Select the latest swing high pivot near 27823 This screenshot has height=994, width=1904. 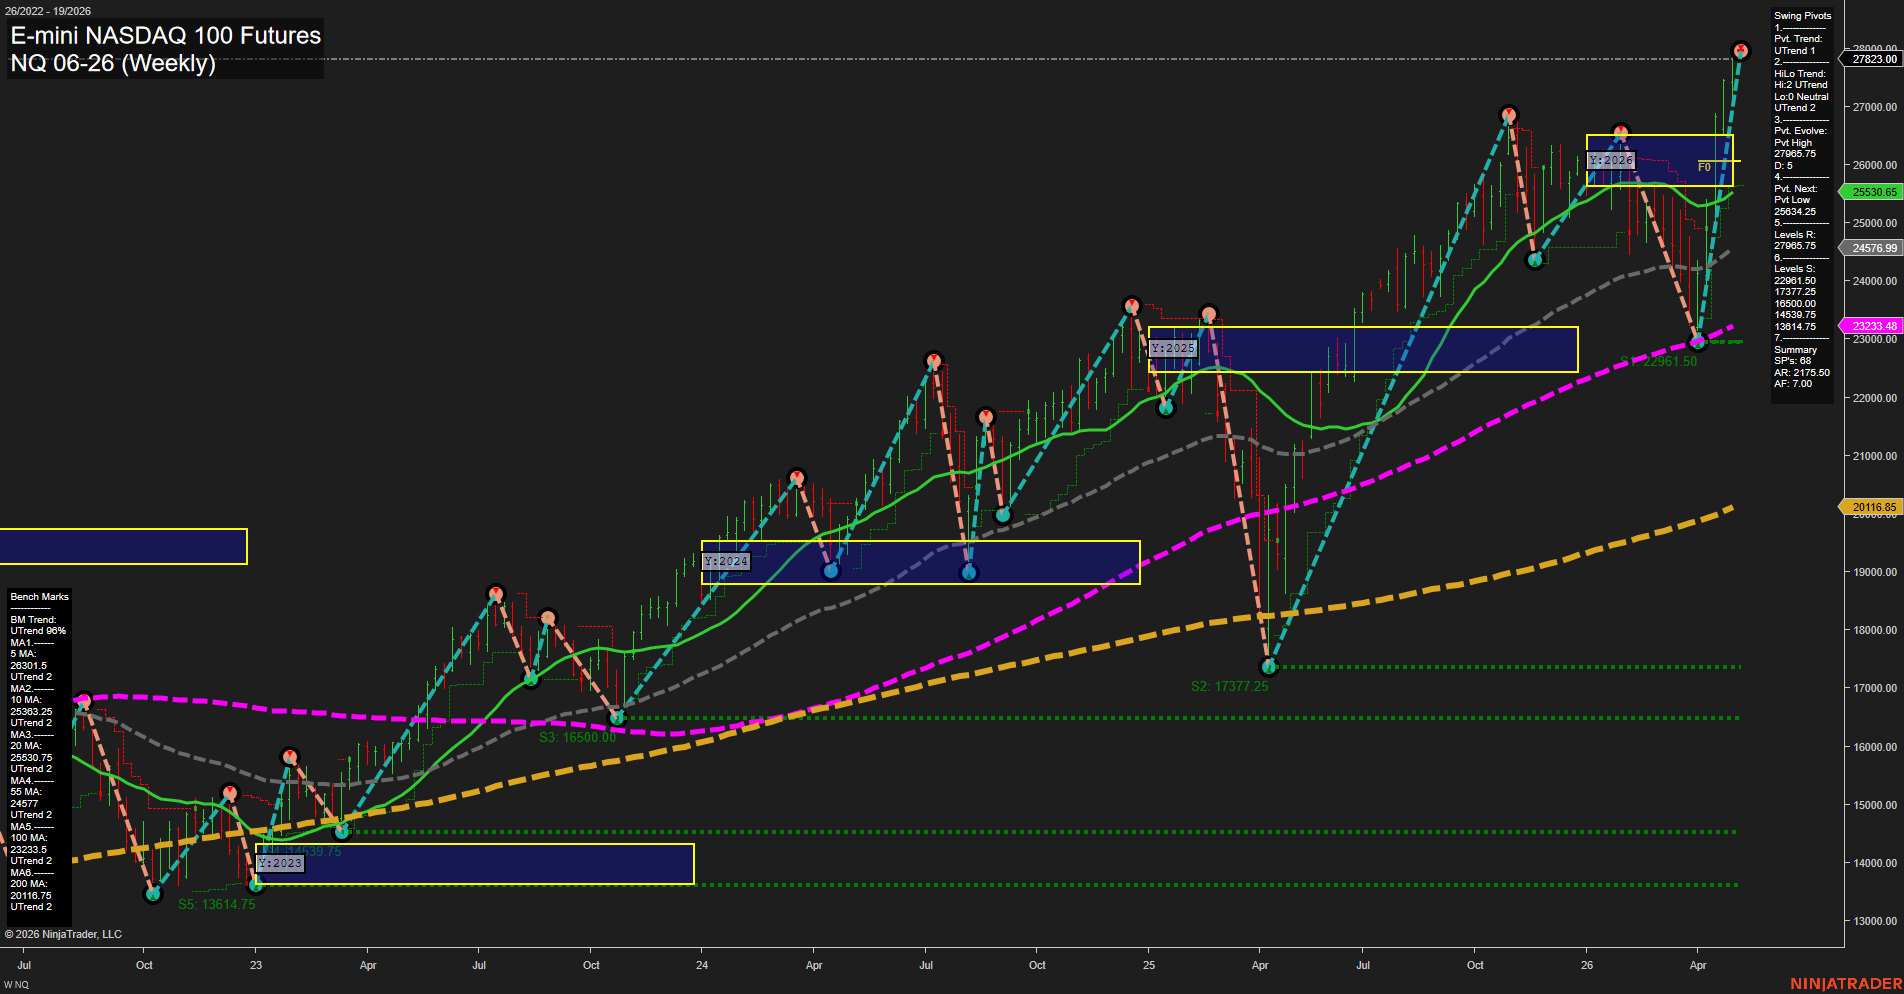tap(1740, 50)
